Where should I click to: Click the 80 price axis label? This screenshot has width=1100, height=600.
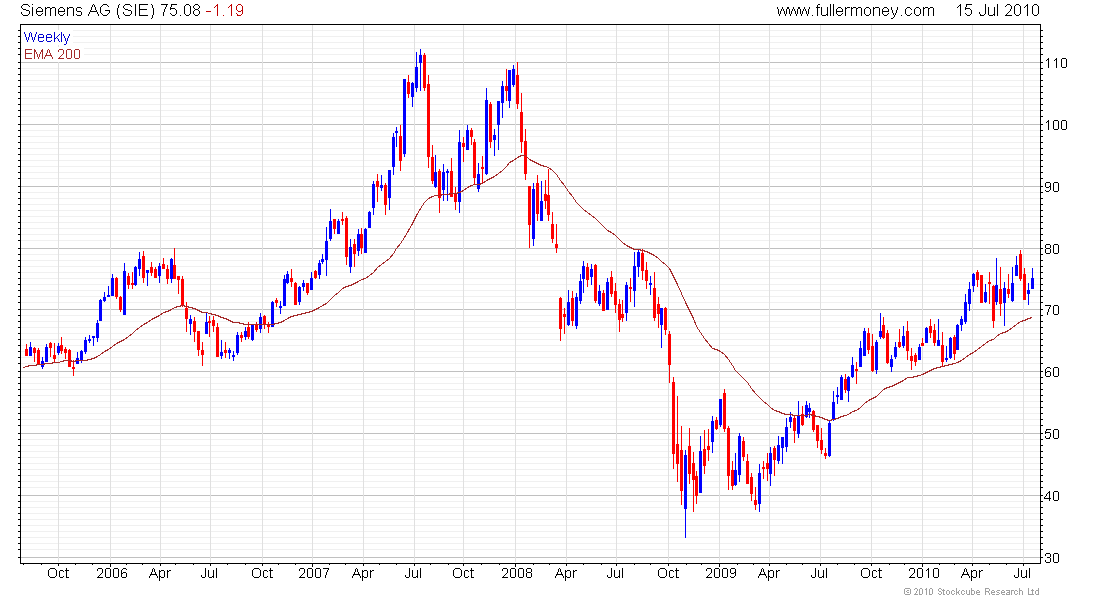[1052, 249]
